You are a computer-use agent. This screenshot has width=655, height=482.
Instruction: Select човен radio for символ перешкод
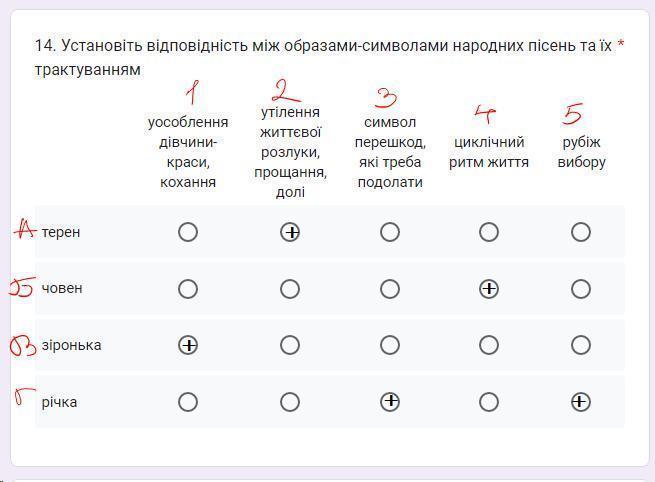(390, 289)
